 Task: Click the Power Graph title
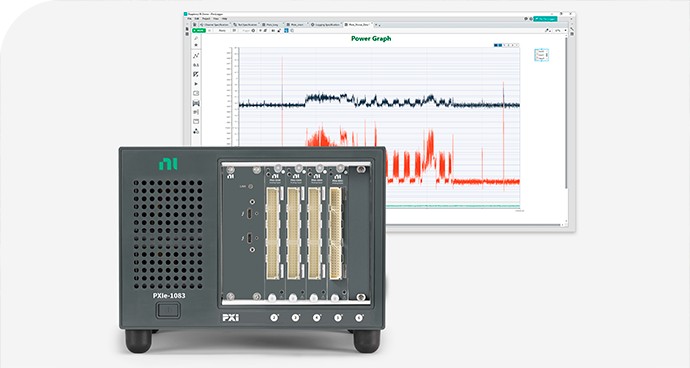click(x=371, y=38)
